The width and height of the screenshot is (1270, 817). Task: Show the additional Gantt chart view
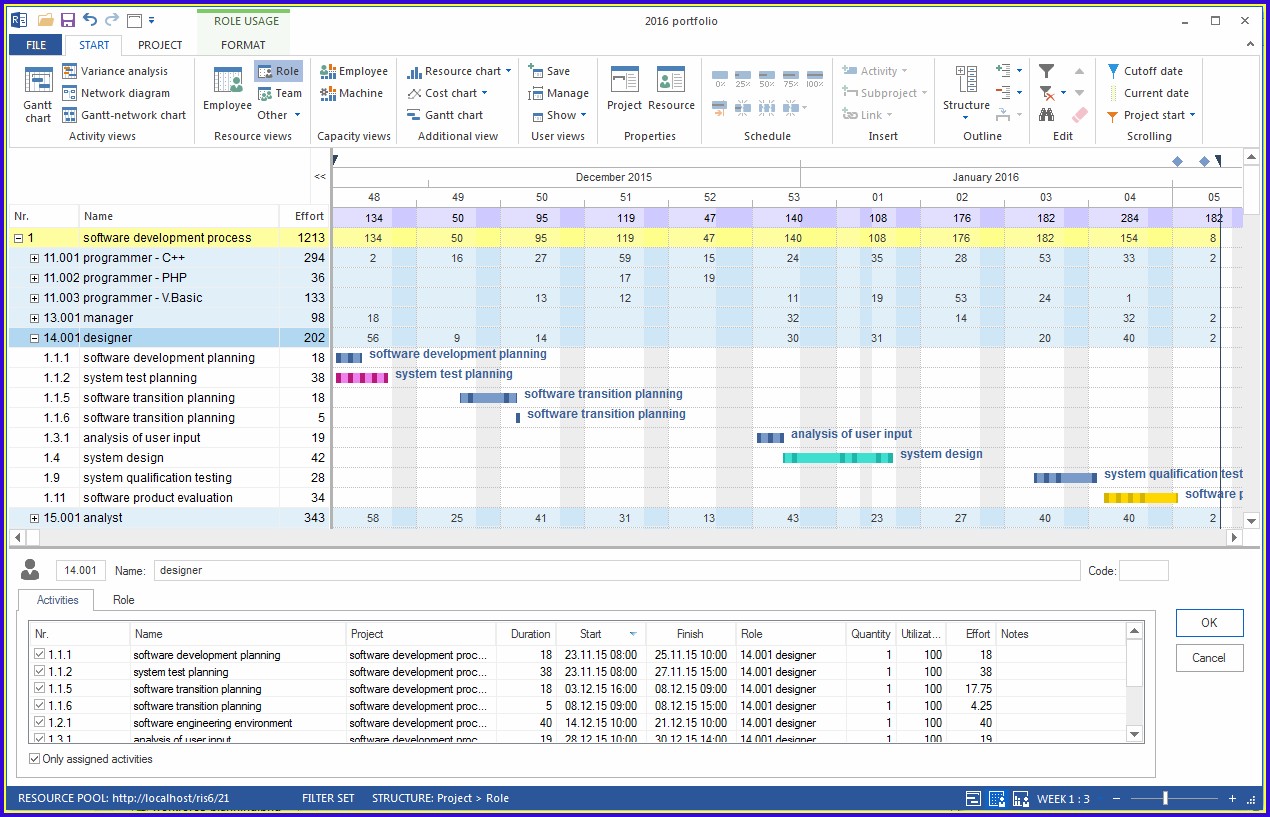[x=445, y=115]
